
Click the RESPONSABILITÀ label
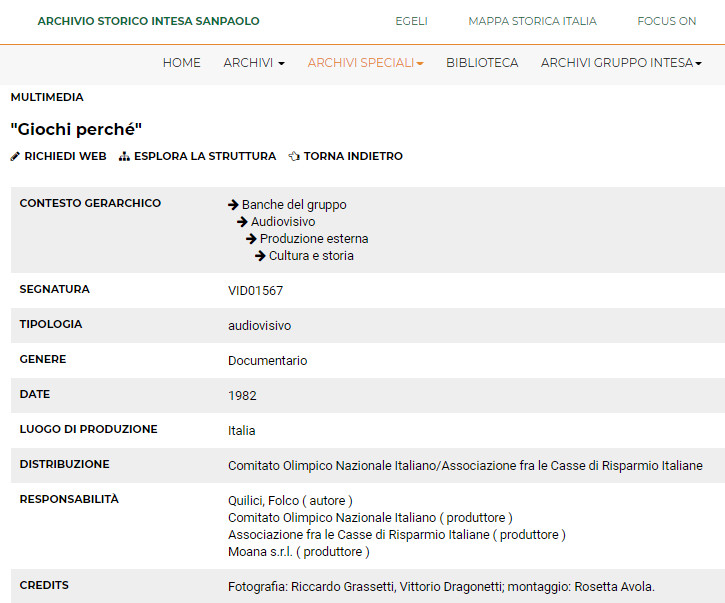(69, 499)
